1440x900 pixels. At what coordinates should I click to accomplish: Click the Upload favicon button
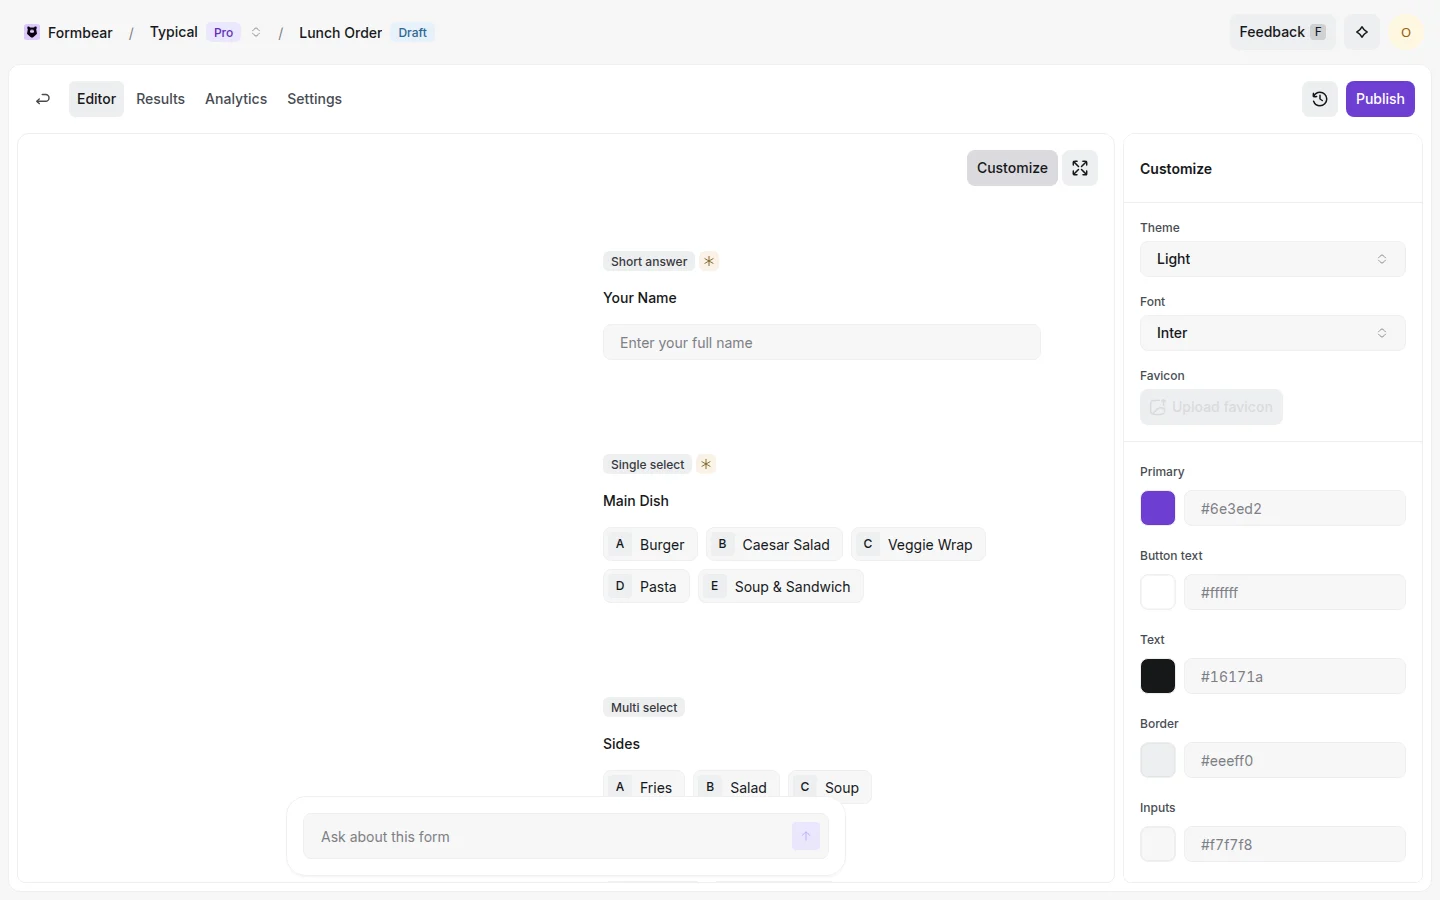[1211, 407]
